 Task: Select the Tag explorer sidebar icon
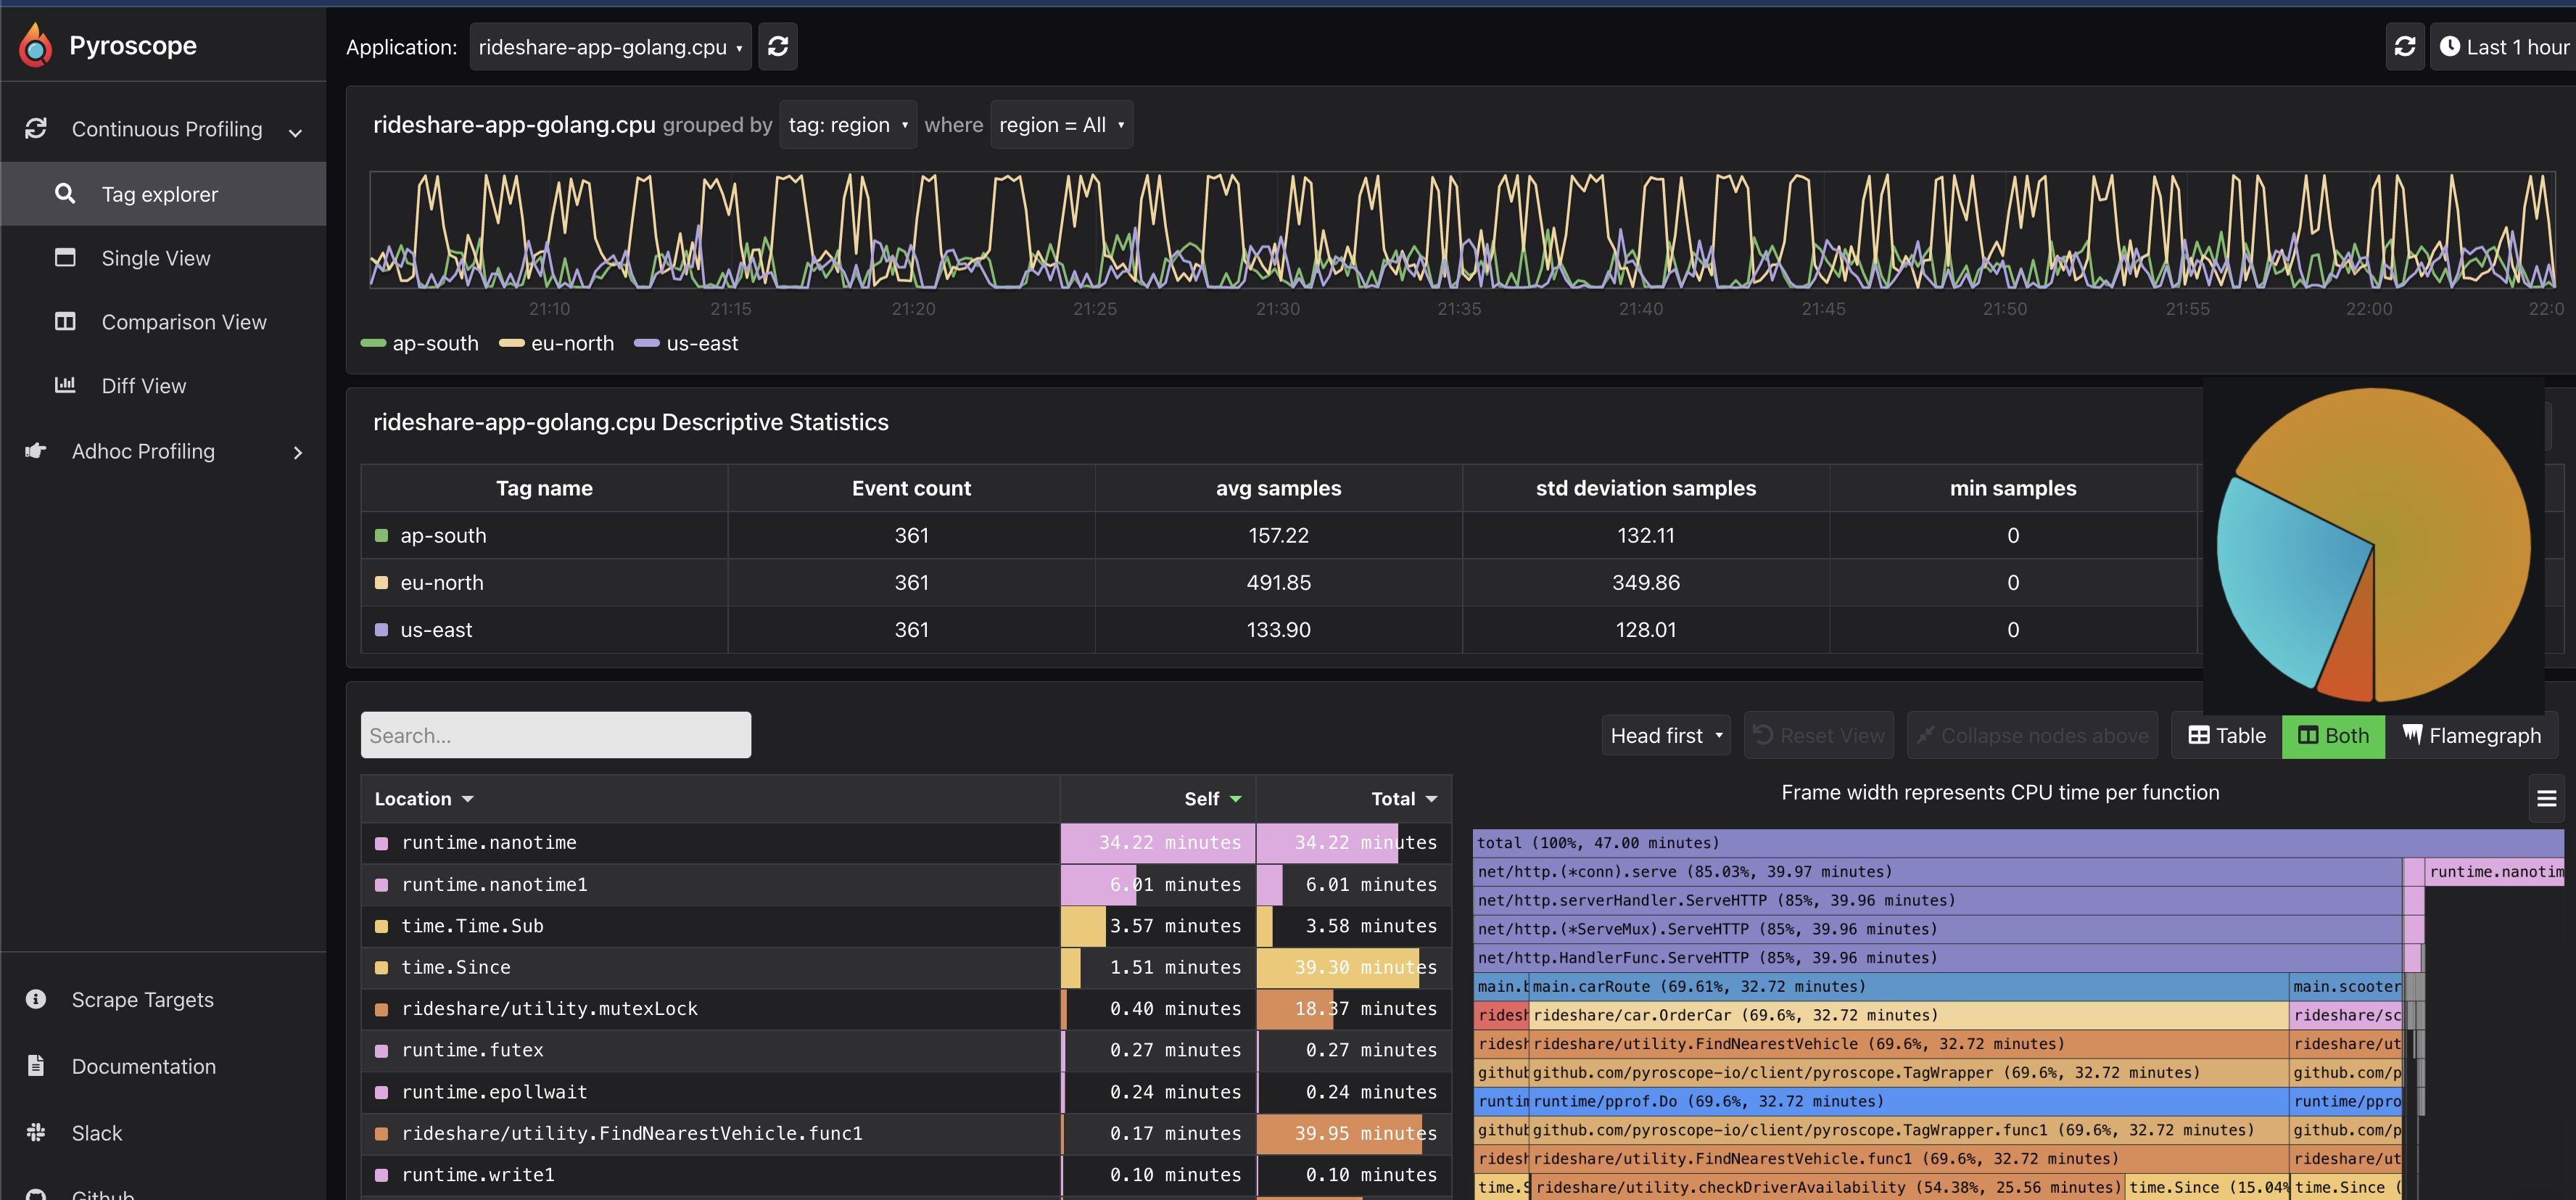65,193
